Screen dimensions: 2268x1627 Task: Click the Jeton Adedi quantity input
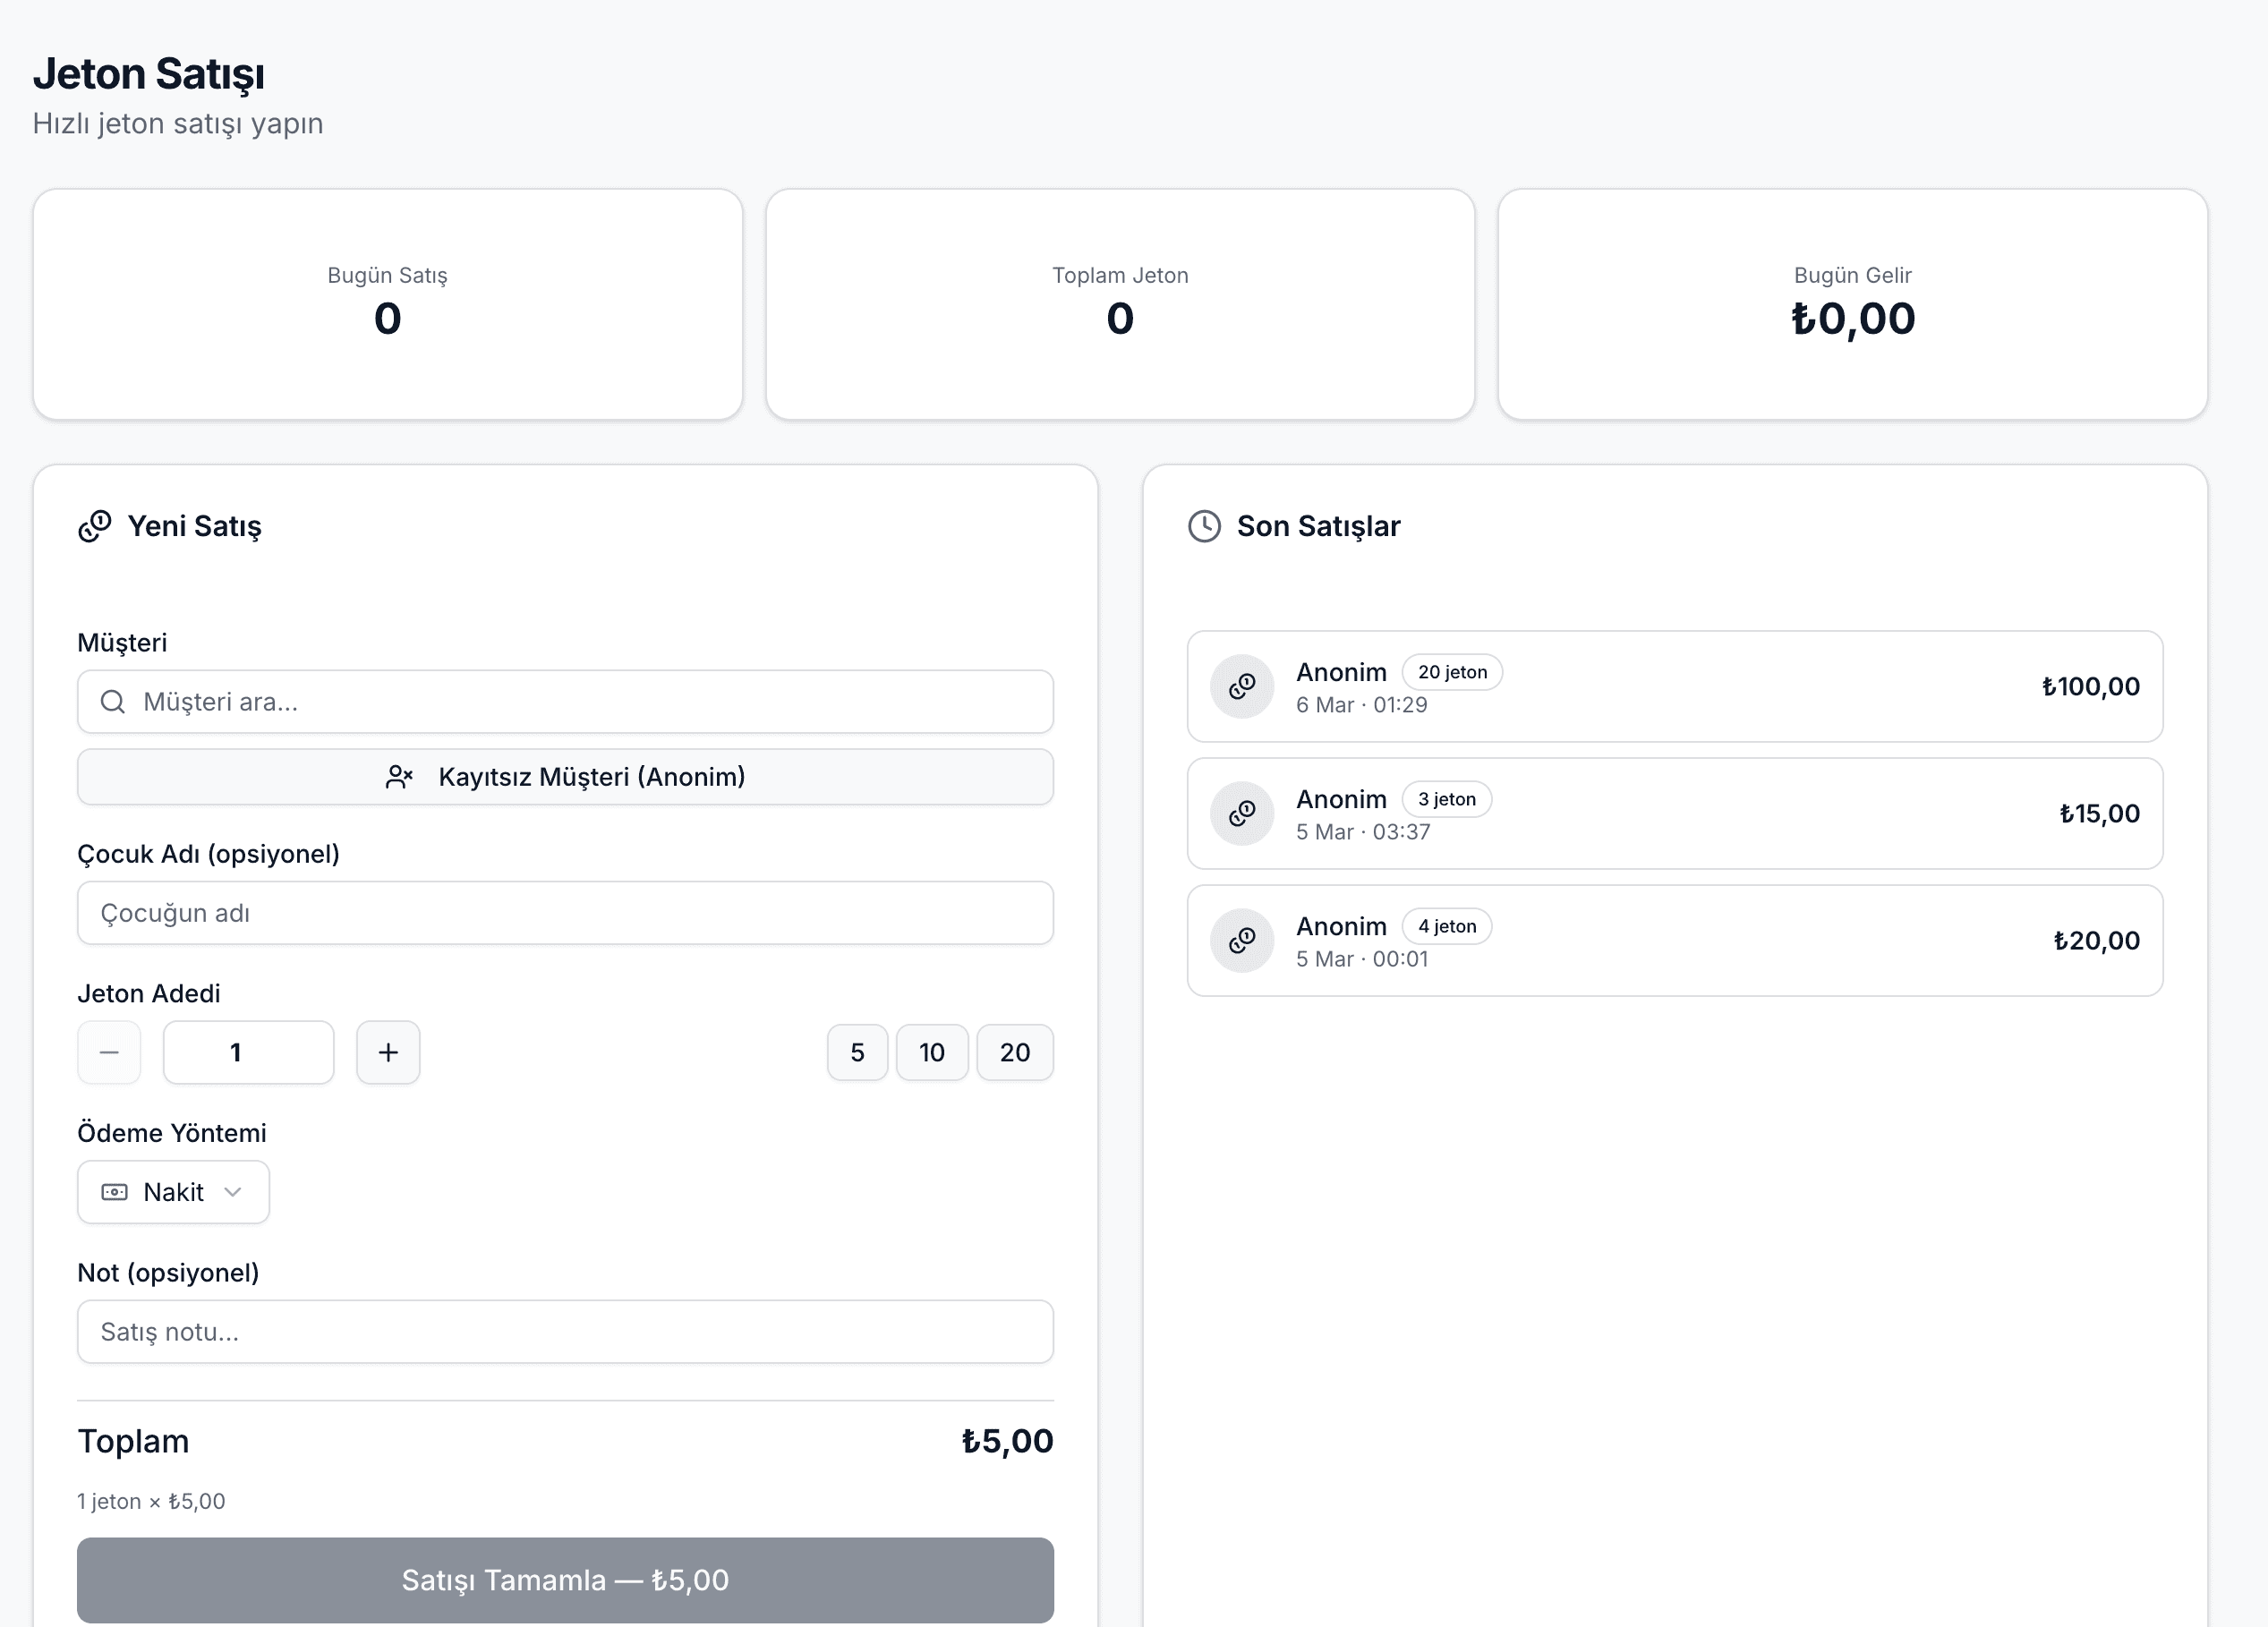248,1052
